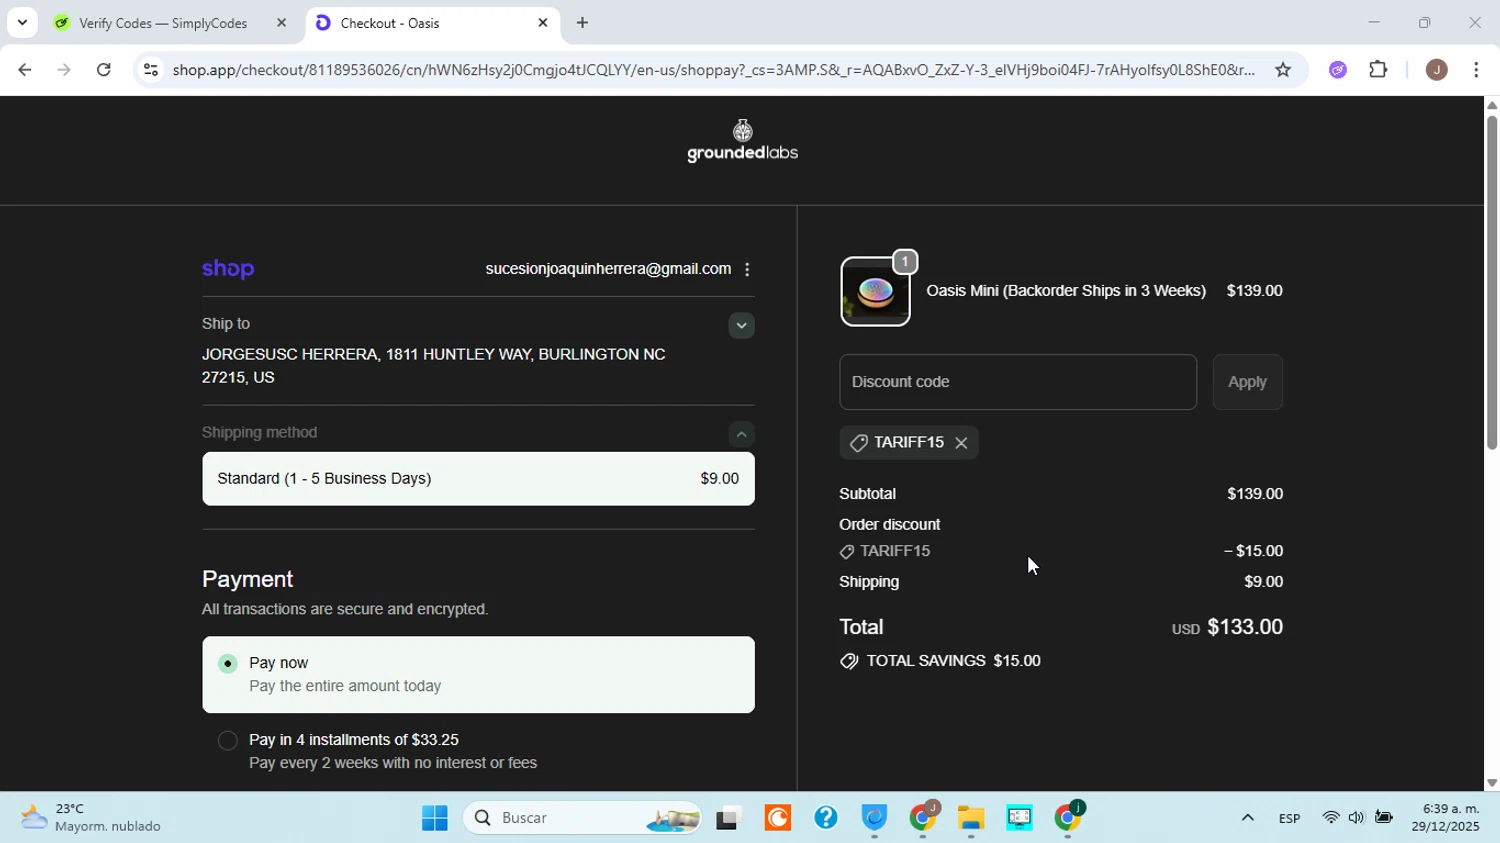Go back to previous page
The image size is (1500, 843).
pos(24,70)
